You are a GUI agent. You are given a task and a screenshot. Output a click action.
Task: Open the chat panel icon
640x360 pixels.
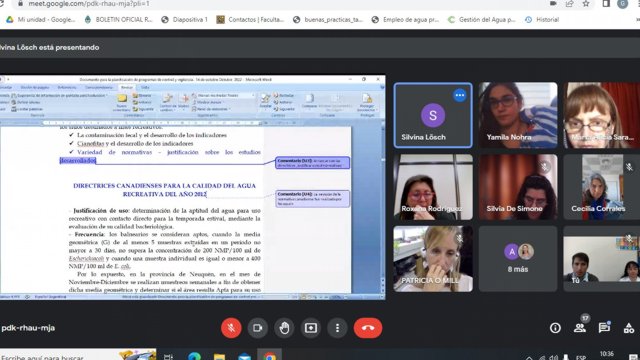[x=604, y=328]
